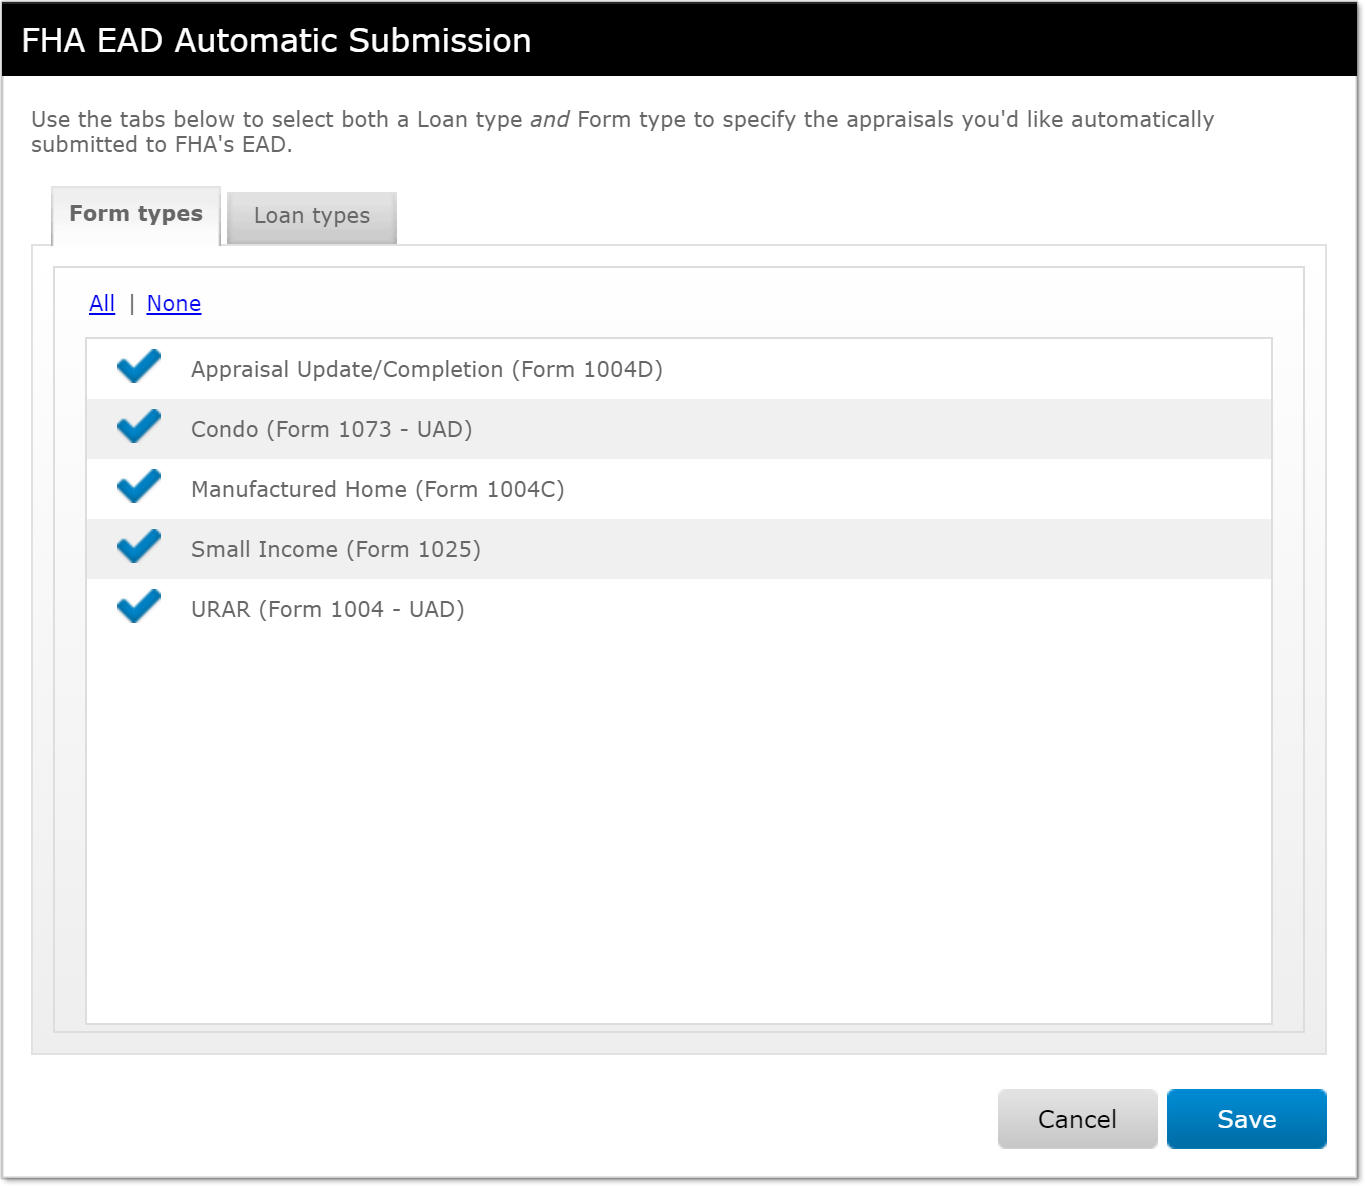Click the All link

coord(102,304)
